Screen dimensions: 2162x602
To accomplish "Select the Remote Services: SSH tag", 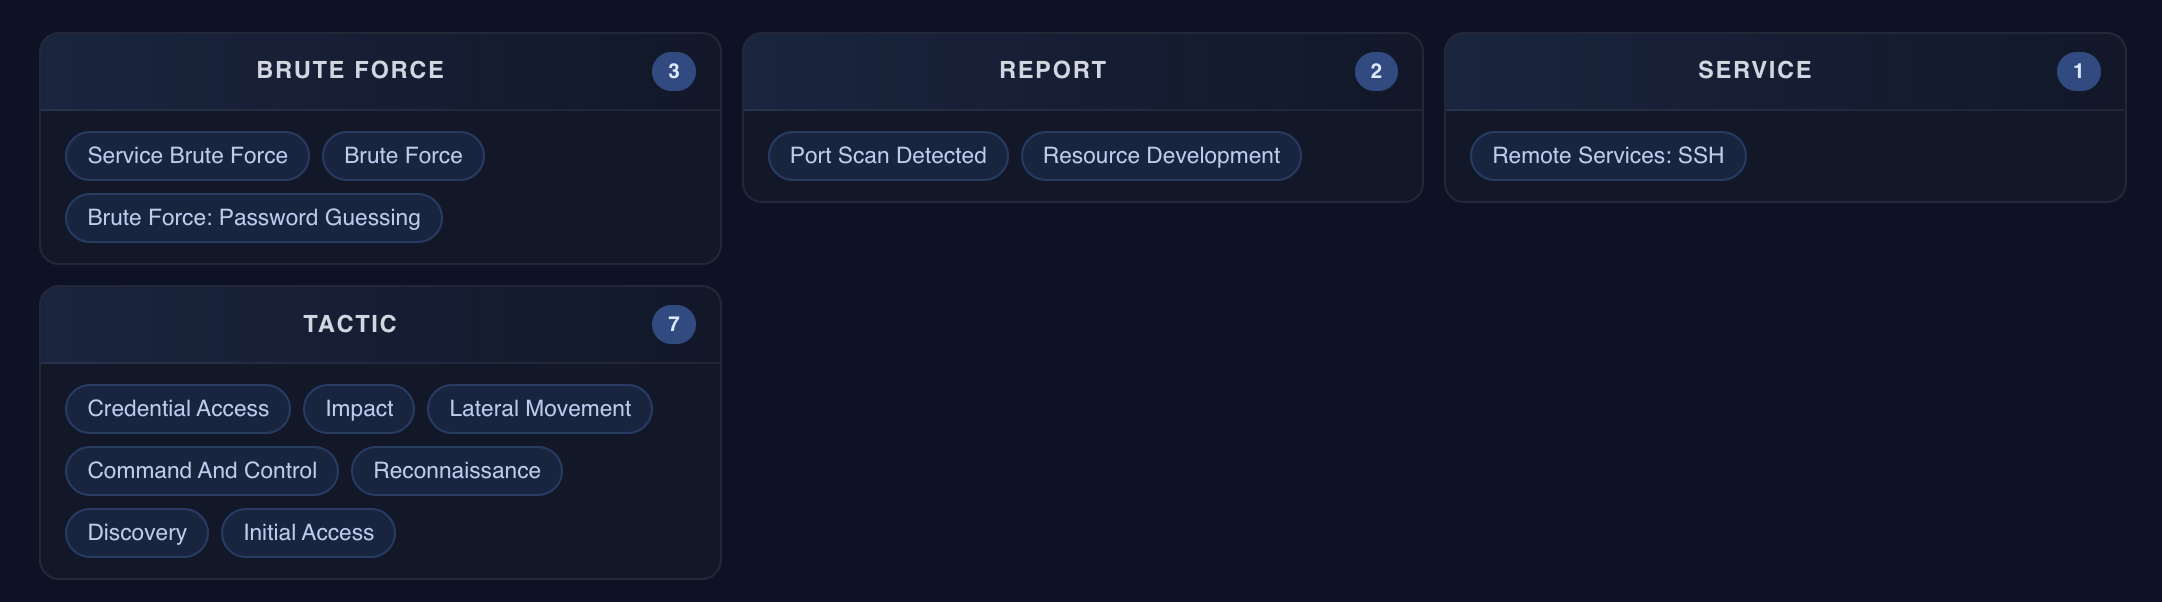I will (1608, 156).
